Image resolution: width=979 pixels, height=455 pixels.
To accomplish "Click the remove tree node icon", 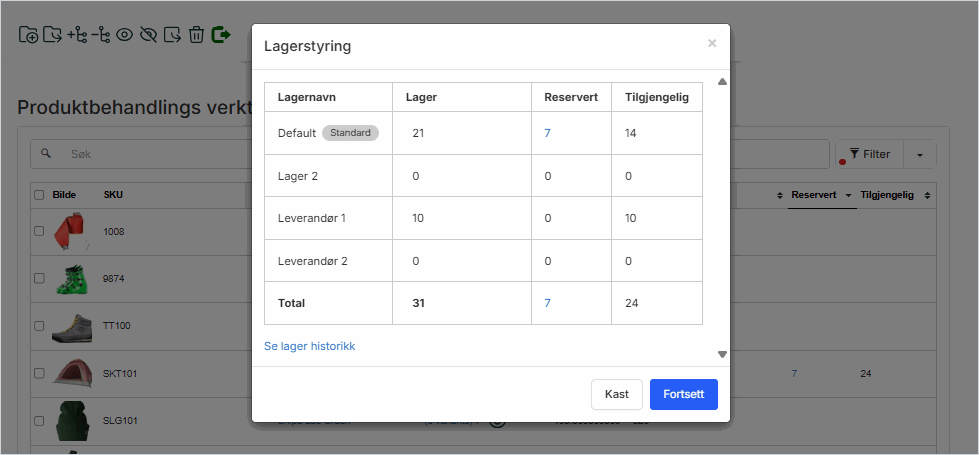I will tap(101, 34).
